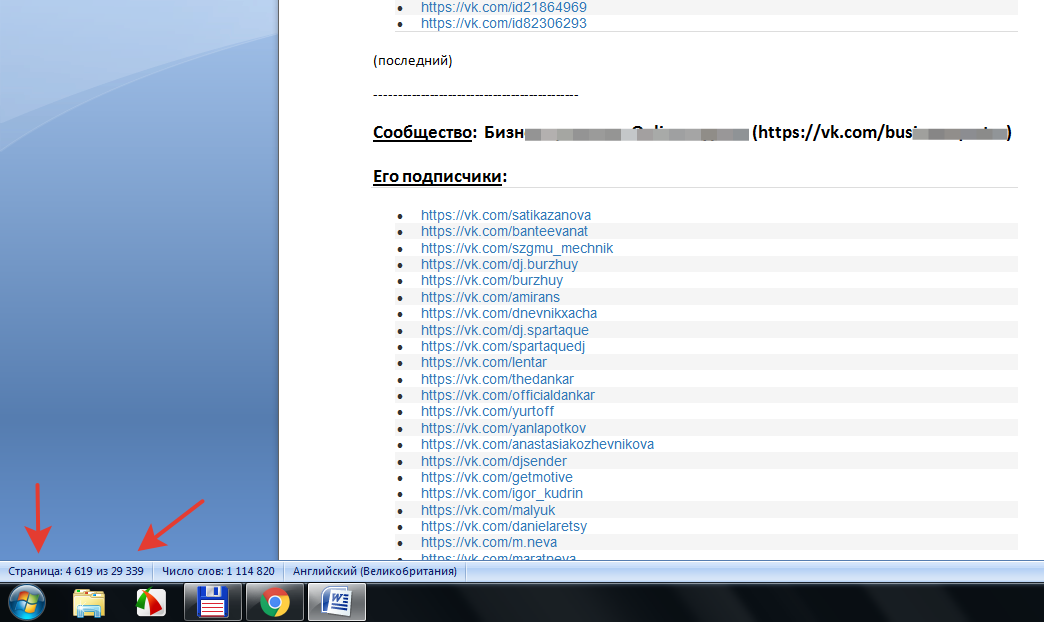
Task: Open the vk.com/banteevanat link
Action: (x=504, y=231)
